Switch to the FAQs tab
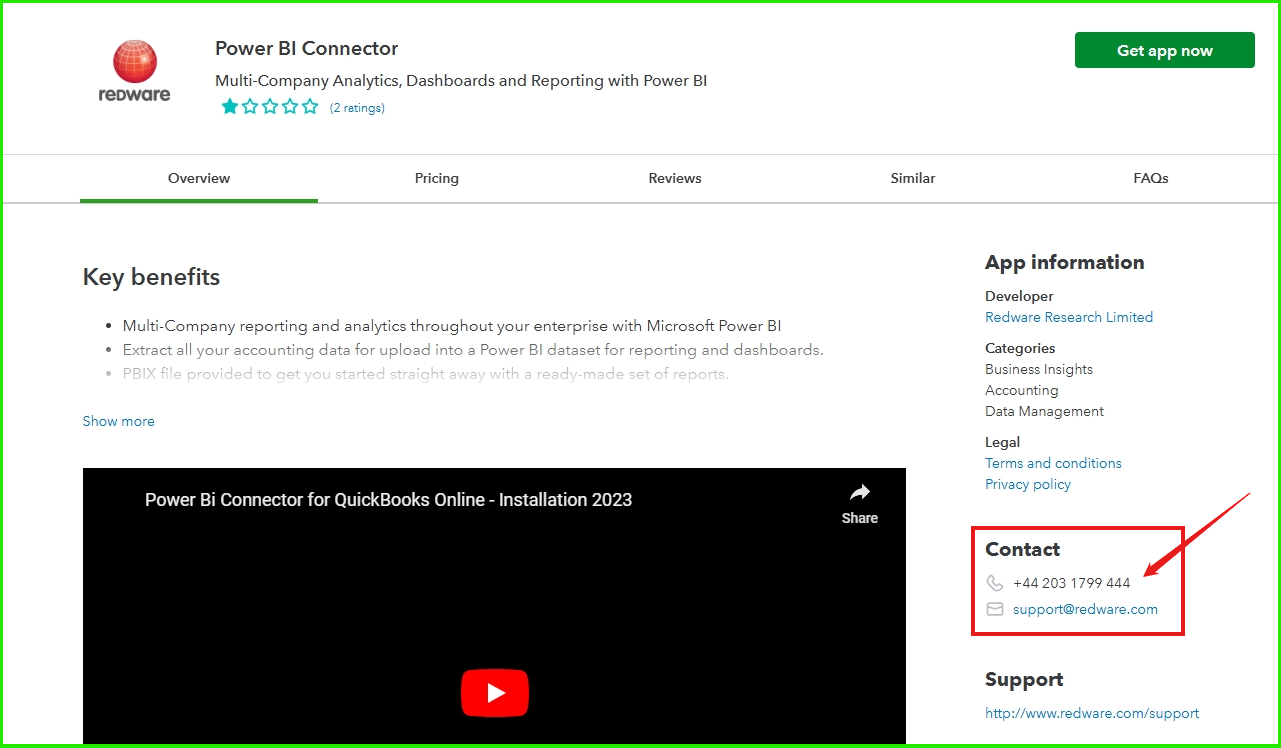 [x=1150, y=178]
